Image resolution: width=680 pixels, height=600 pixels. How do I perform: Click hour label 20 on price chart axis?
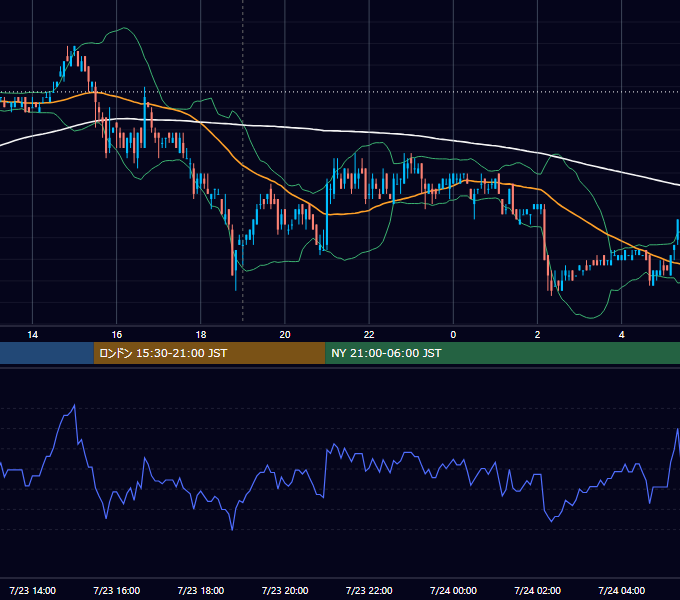click(x=285, y=335)
